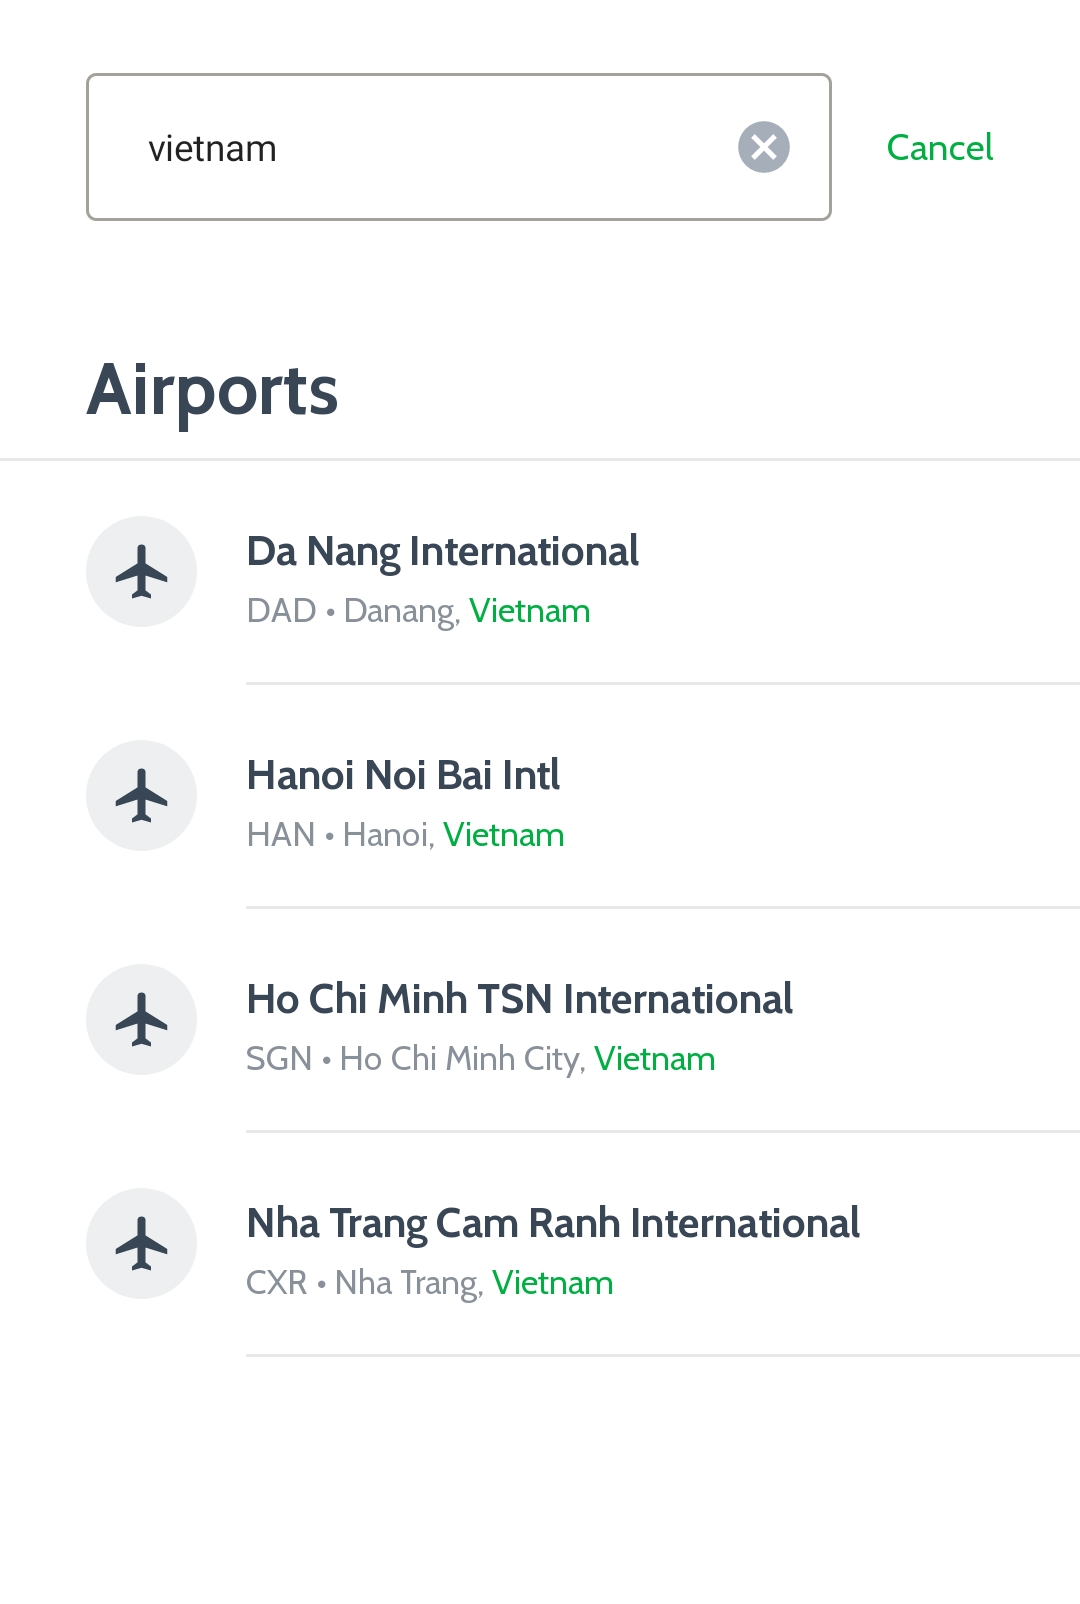Viewport: 1080px width, 1604px height.
Task: Tap green "Vietnam" after Ho Chi Minh City
Action: click(x=655, y=1059)
